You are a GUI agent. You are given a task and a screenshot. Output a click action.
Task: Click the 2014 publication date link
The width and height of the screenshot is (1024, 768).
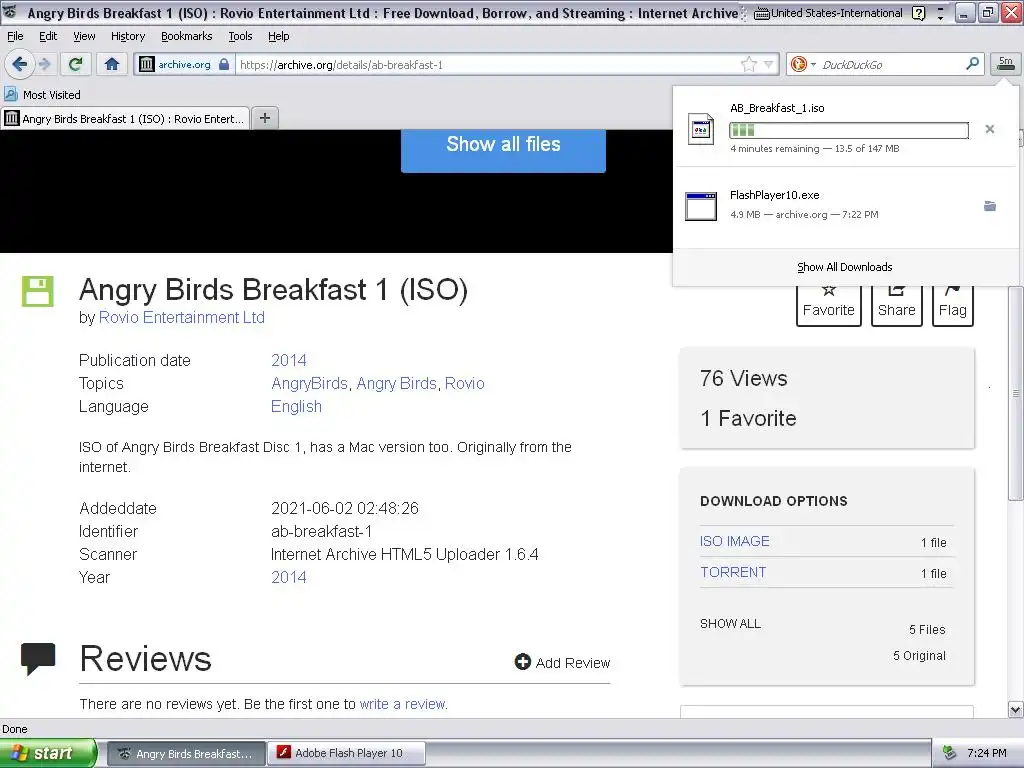[x=289, y=360]
